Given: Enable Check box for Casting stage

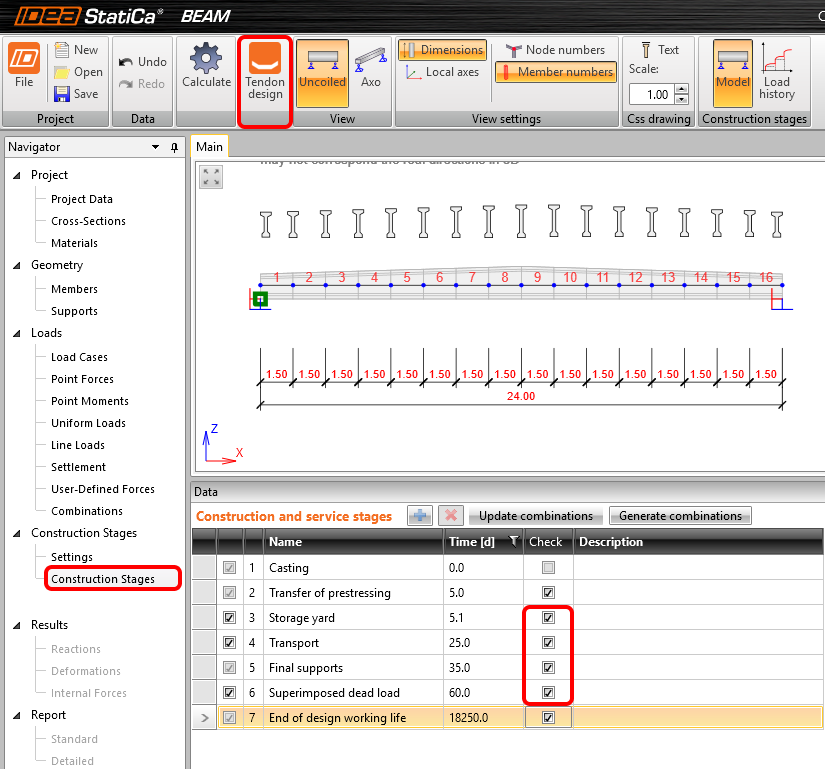Looking at the screenshot, I should [547, 568].
